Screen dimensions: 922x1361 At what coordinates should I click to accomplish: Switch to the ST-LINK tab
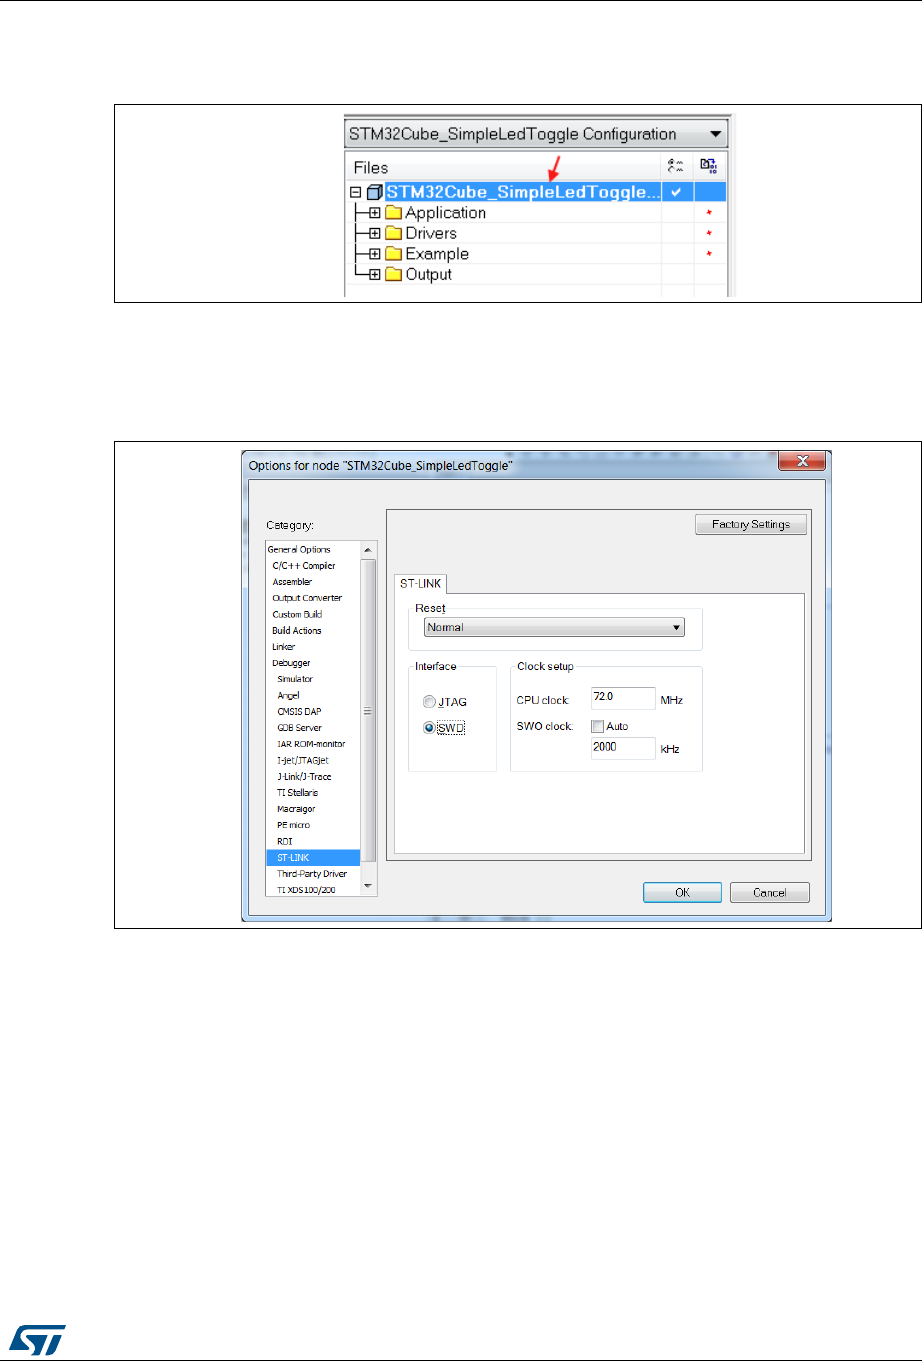tap(421, 584)
